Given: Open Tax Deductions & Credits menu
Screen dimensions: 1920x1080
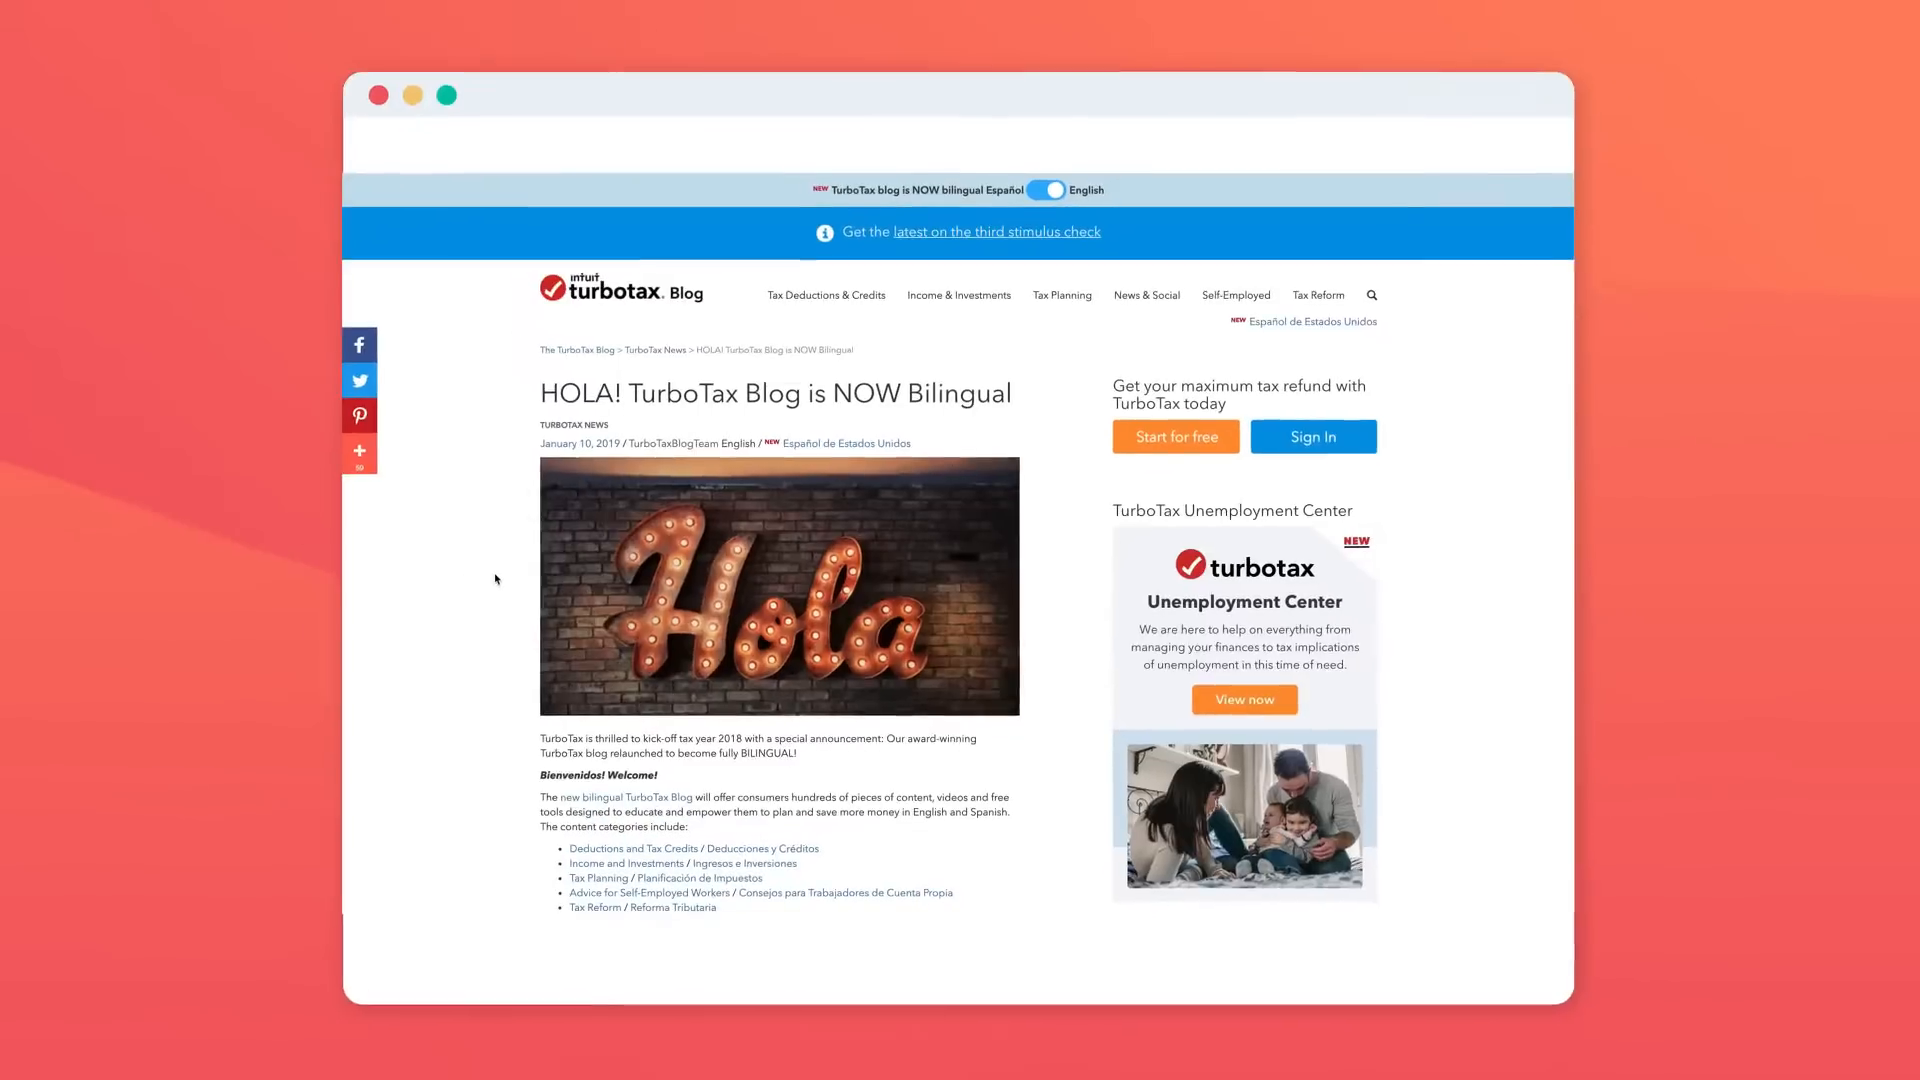Looking at the screenshot, I should 826,295.
